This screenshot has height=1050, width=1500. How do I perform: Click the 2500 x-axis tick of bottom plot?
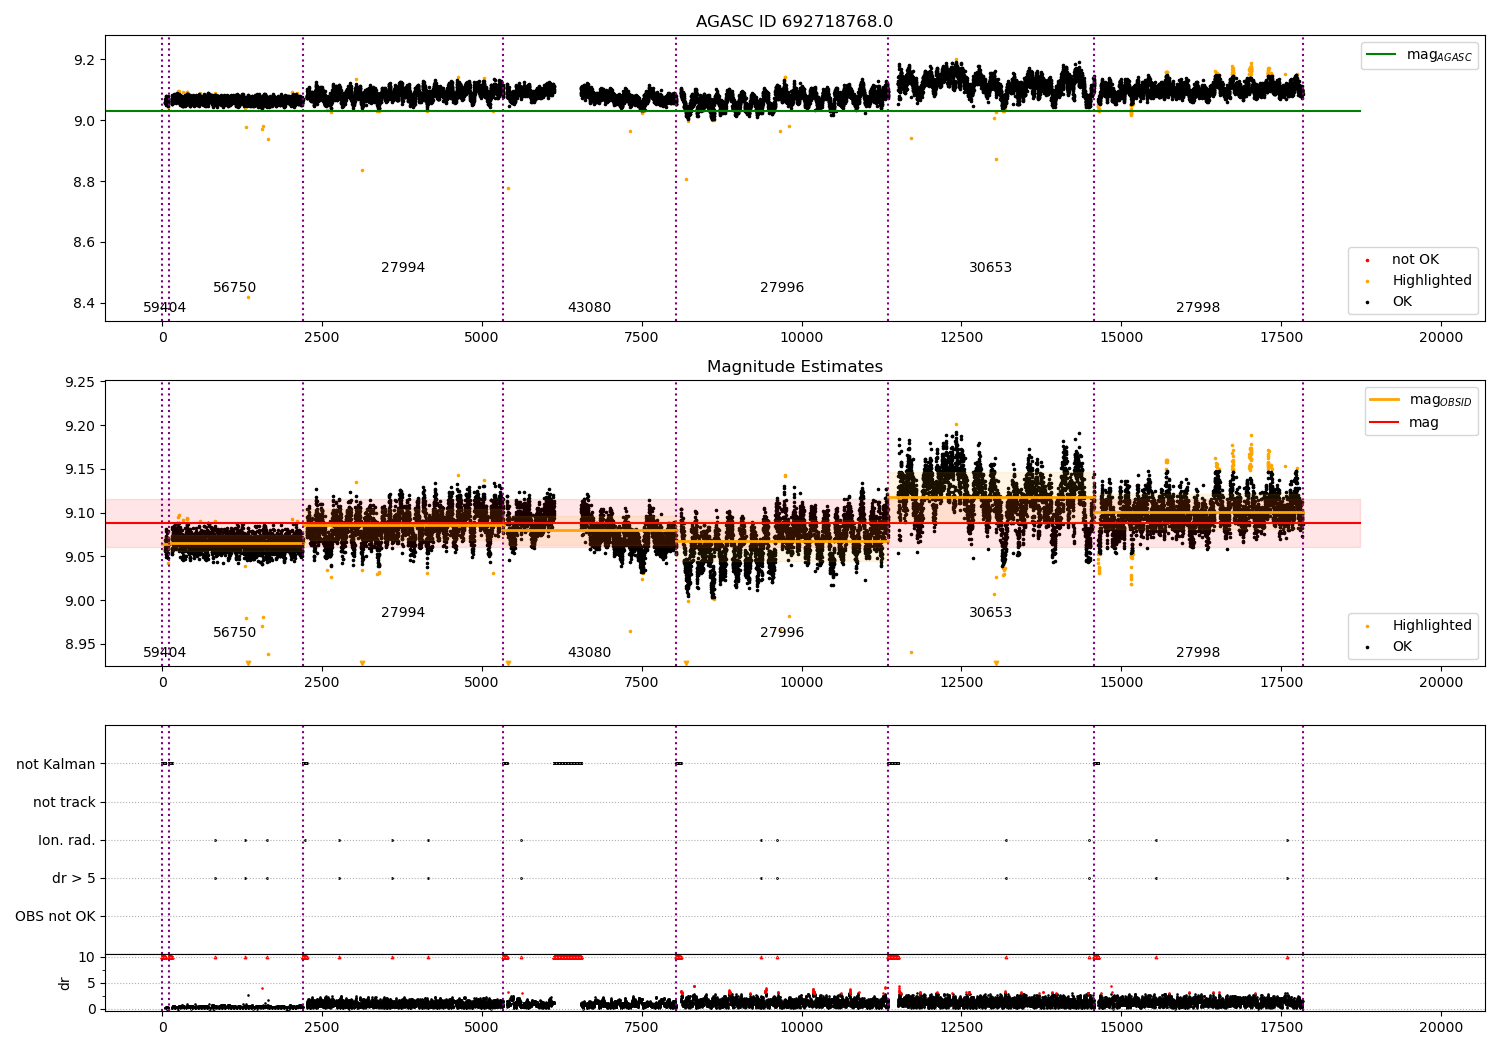click(322, 1028)
